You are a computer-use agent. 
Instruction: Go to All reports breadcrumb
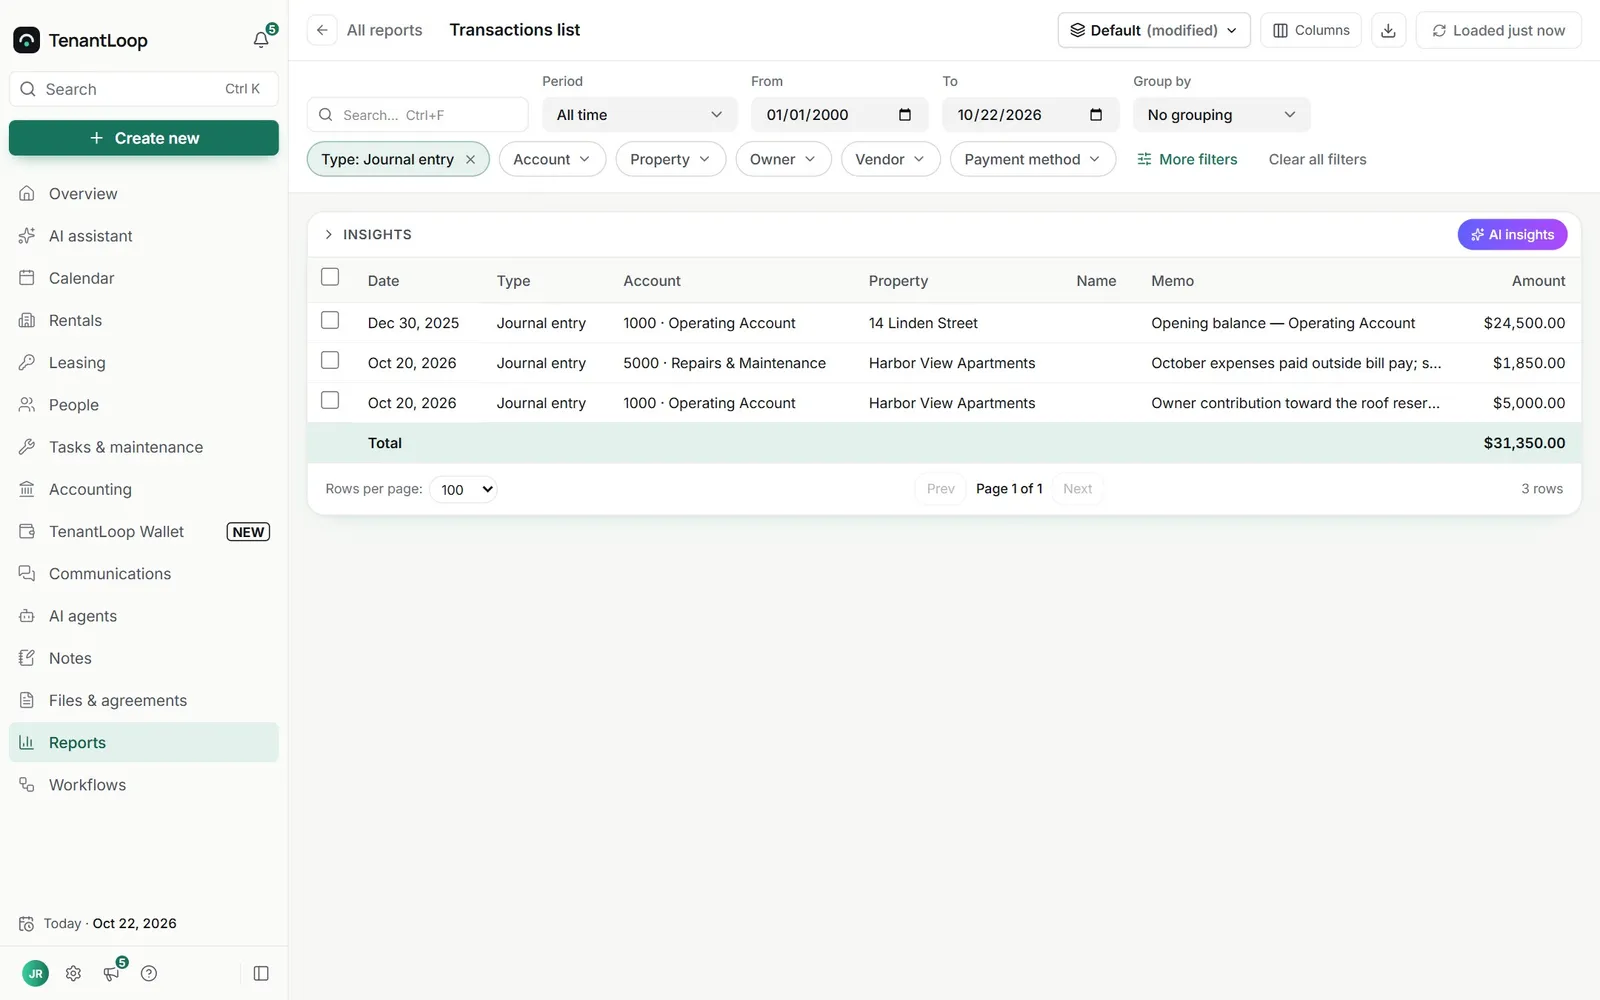(x=384, y=30)
